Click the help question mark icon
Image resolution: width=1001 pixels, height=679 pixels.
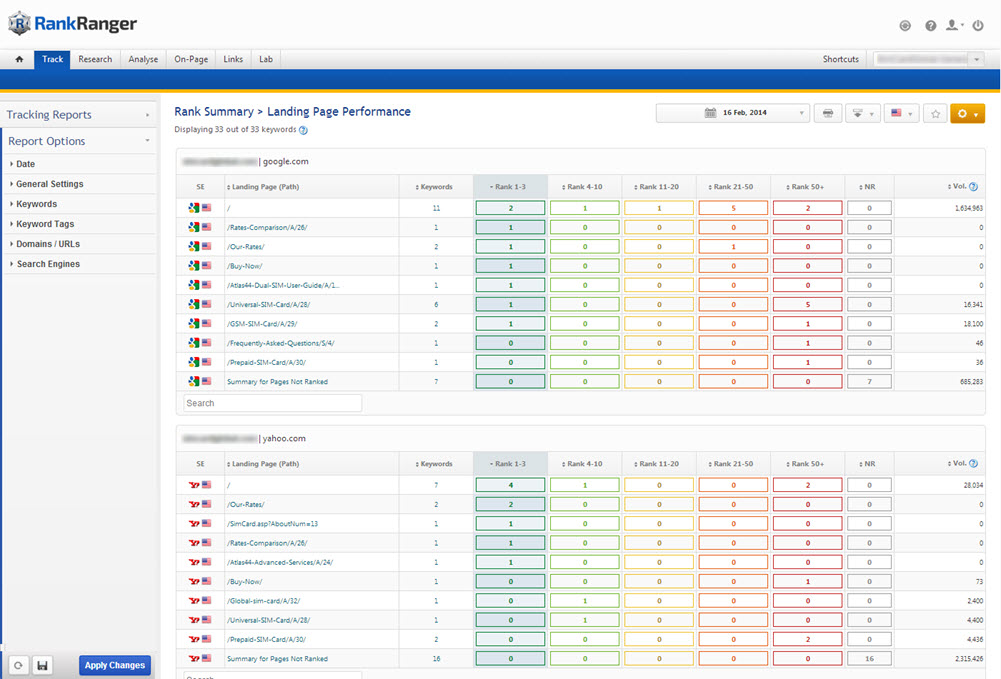tap(930, 25)
